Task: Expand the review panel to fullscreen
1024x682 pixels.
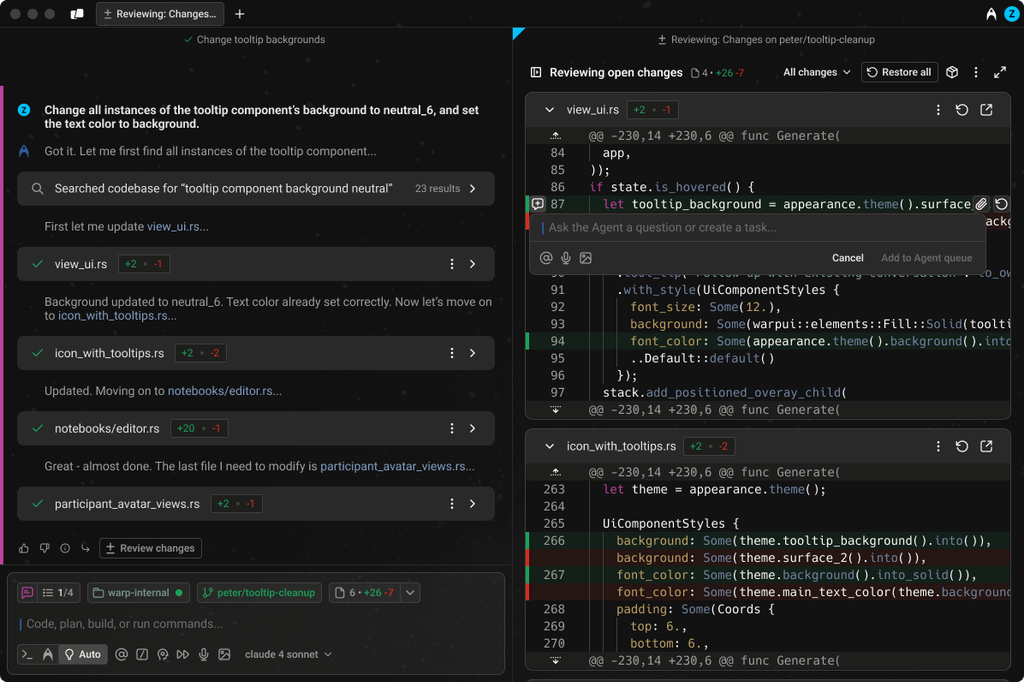Action: 999,72
